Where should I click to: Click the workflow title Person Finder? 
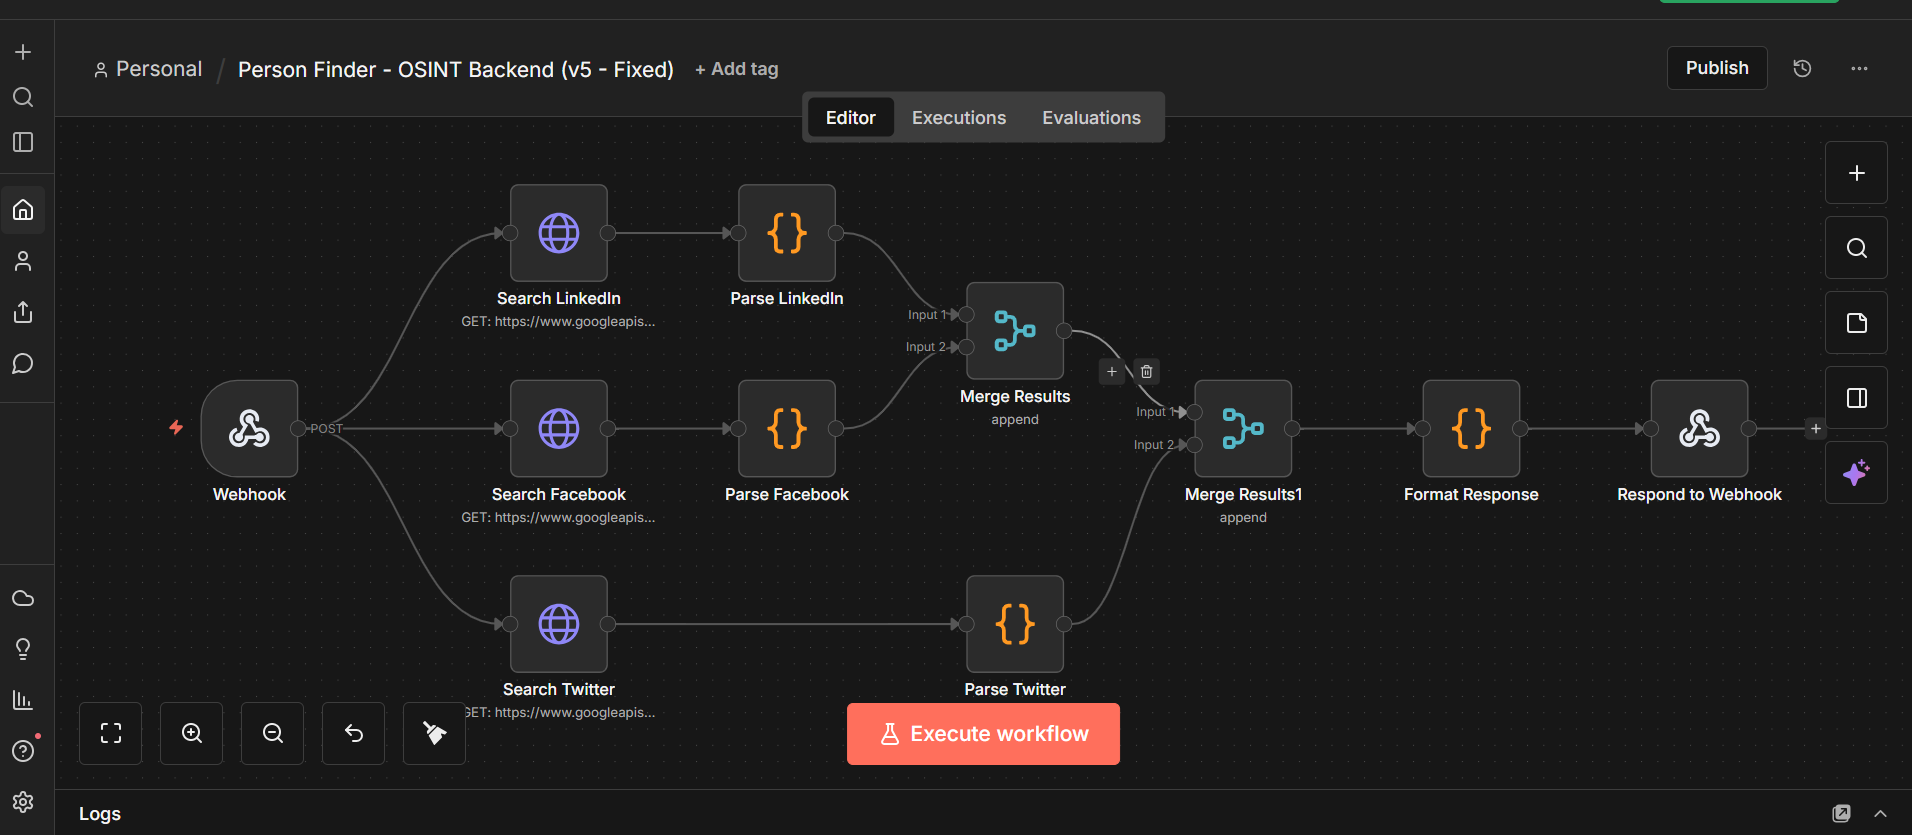click(x=456, y=69)
